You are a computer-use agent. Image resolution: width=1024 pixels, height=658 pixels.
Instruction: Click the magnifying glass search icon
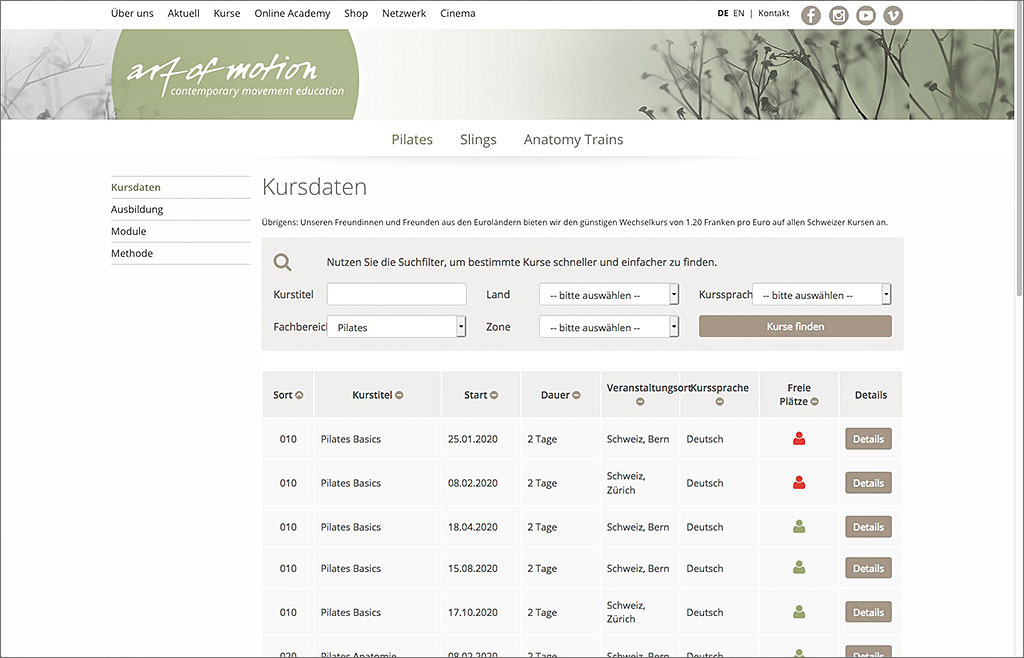click(x=283, y=262)
